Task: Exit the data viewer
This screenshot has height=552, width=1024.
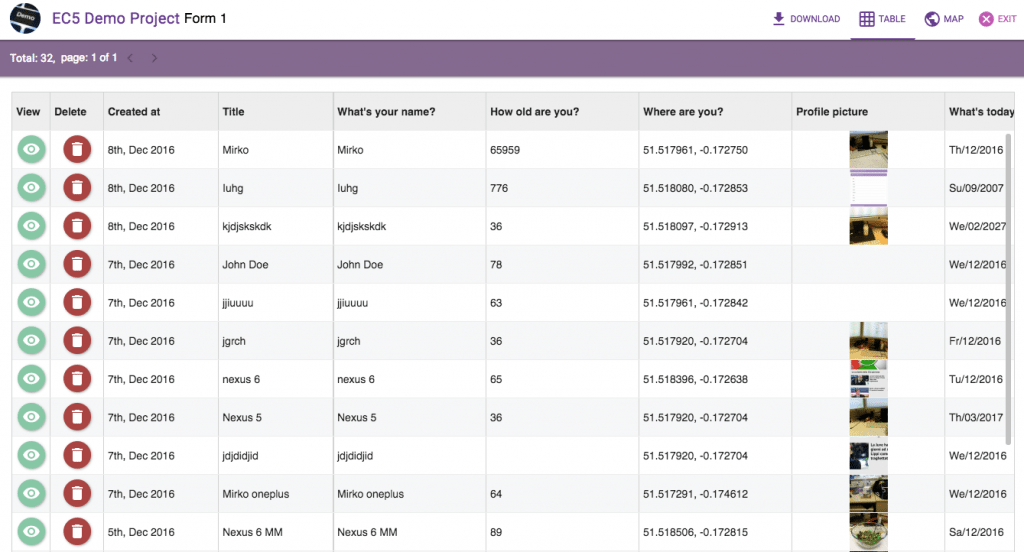Action: 997,19
